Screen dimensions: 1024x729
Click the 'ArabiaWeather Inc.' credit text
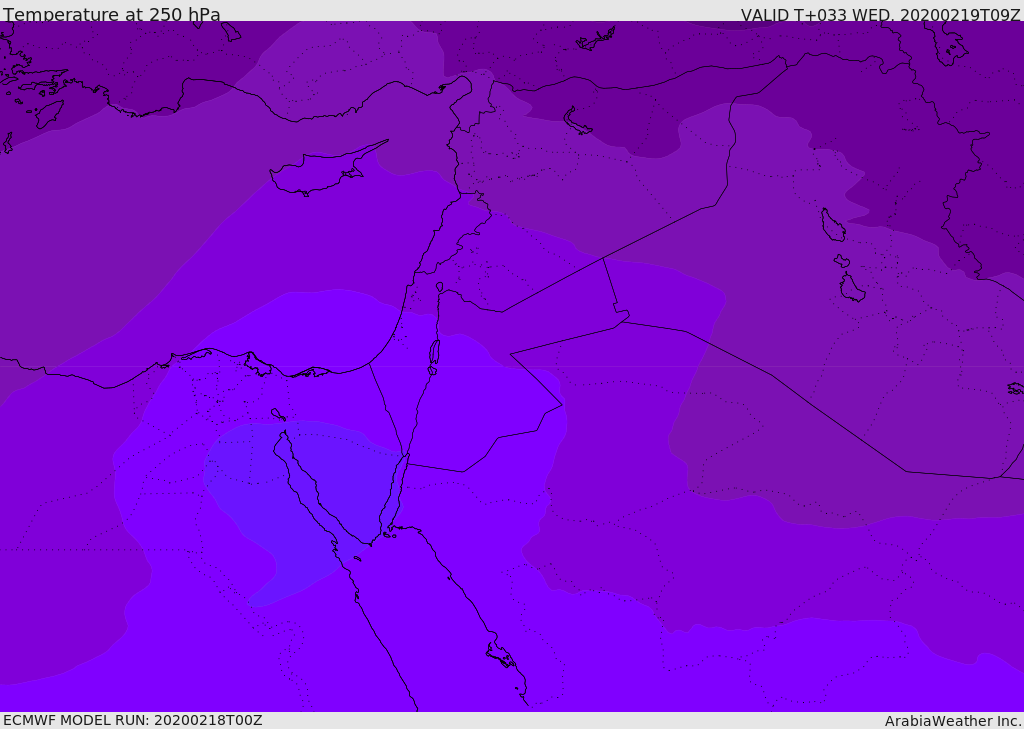(x=953, y=721)
